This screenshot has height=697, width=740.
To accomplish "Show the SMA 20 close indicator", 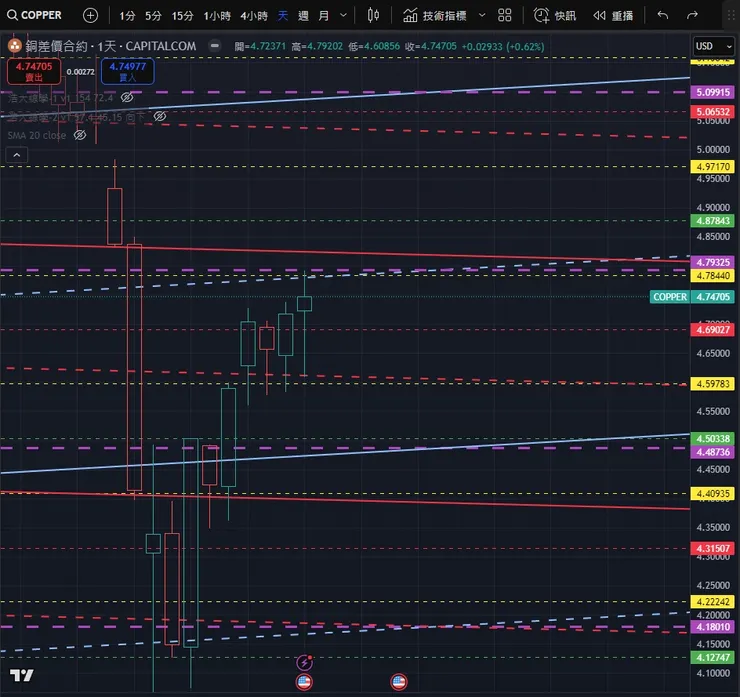I will click(80, 135).
